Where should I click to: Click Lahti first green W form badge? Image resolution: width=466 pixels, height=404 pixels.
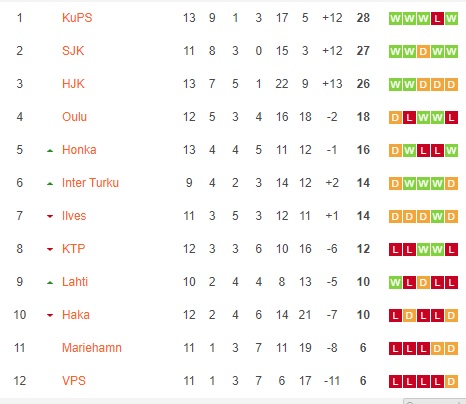tap(395, 282)
